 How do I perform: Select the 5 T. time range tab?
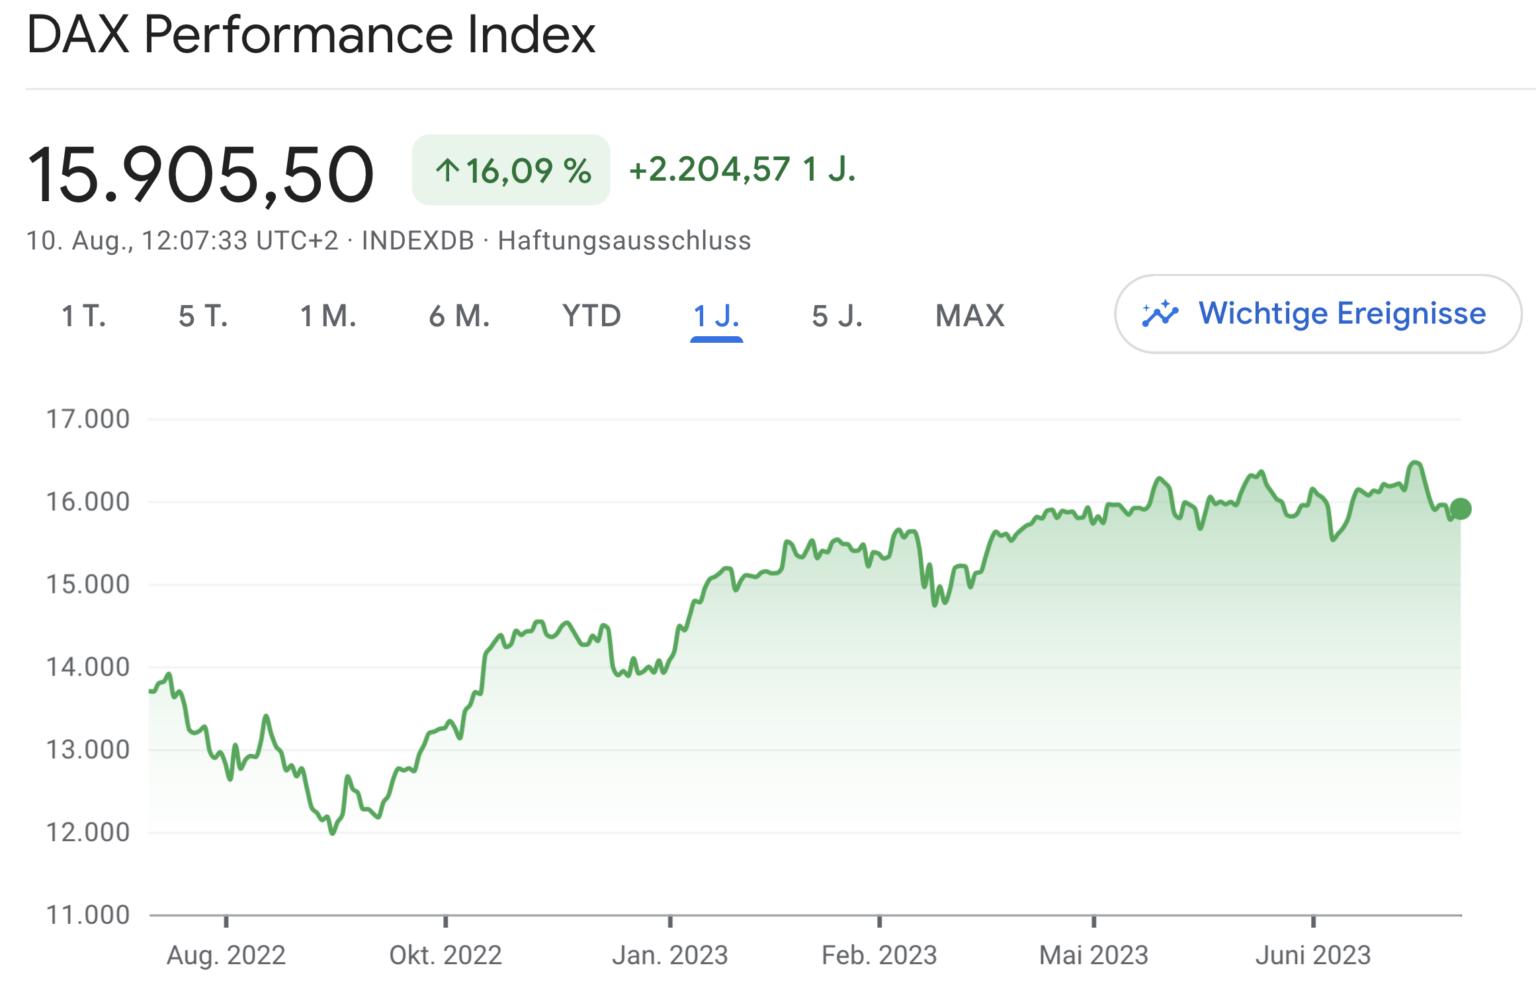[204, 316]
